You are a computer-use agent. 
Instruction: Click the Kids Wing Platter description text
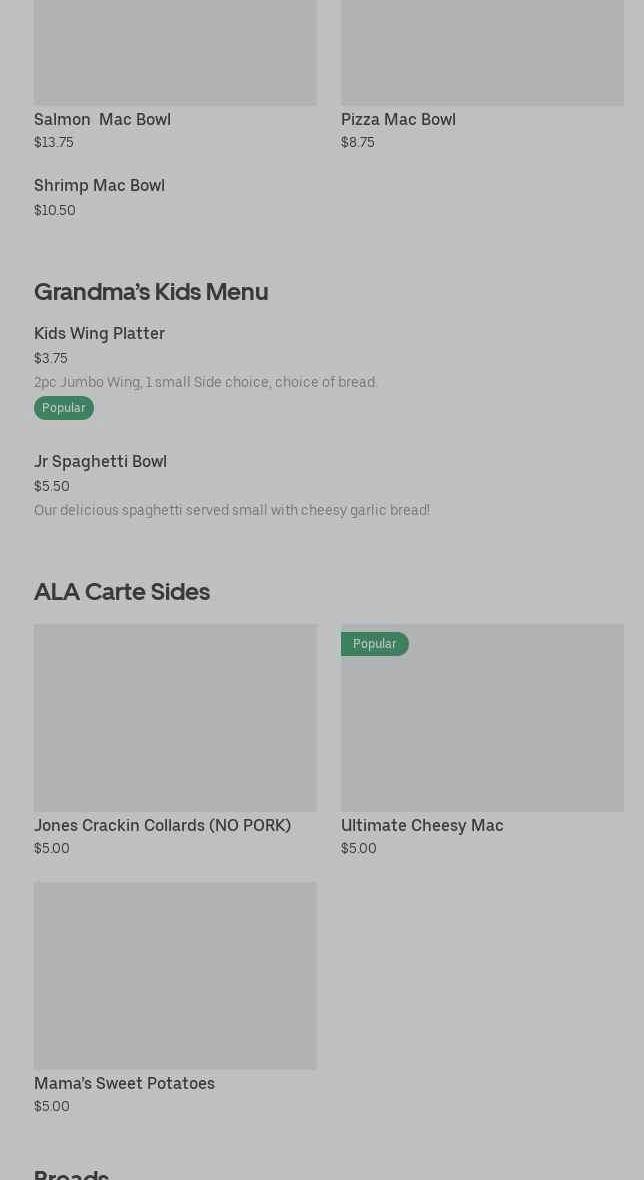pyautogui.click(x=206, y=382)
